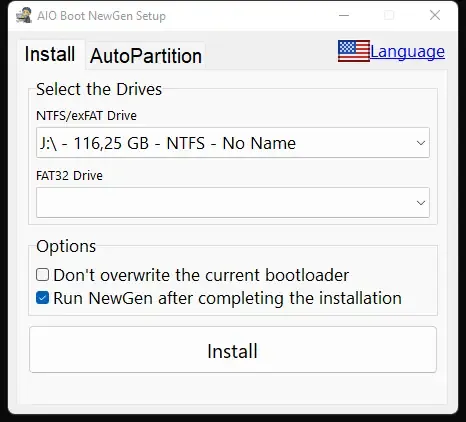Click the J:\ 116,25 GB NTFS drive entry

point(168,143)
